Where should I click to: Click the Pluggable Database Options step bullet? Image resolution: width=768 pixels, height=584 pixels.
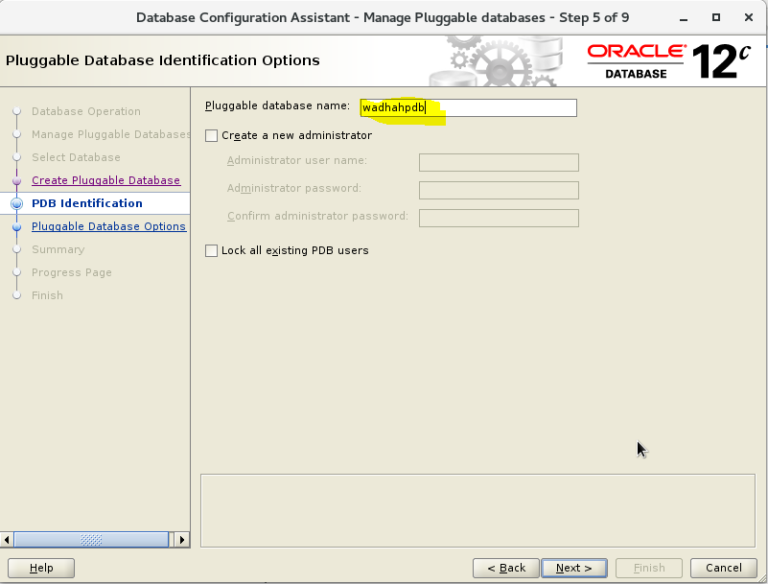(x=17, y=227)
